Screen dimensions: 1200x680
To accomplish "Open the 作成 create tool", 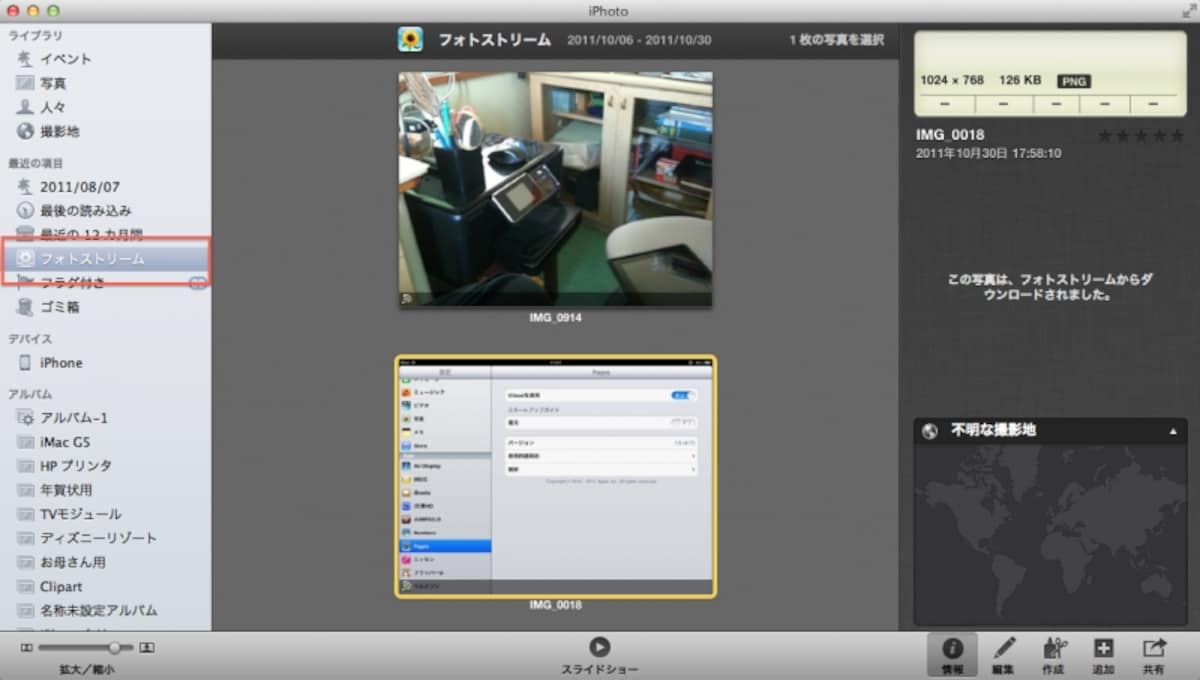I will pyautogui.click(x=1054, y=655).
